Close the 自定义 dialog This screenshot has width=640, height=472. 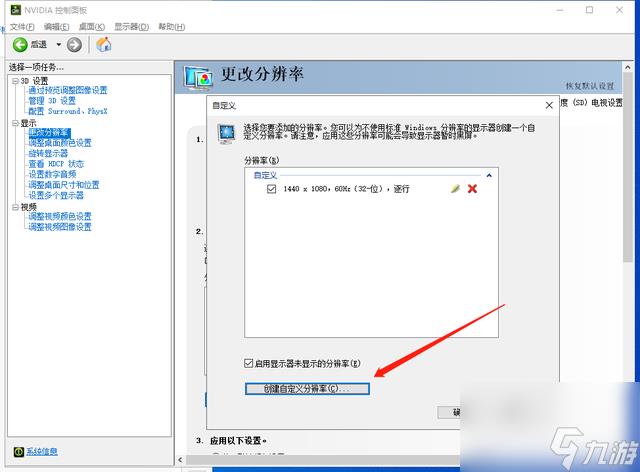coord(549,105)
